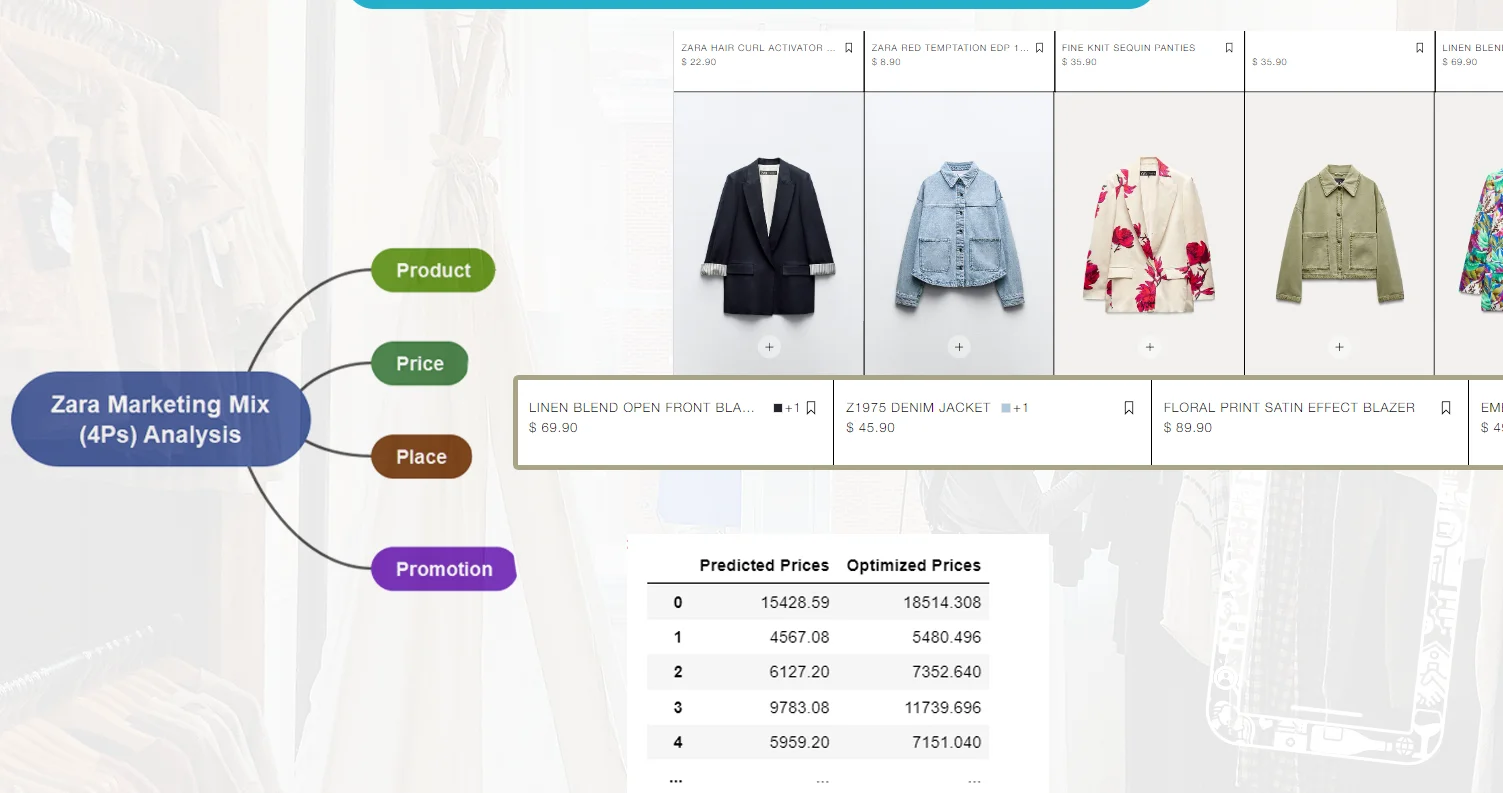Toggle the bookmark on Zara Red Temptation EDP
This screenshot has height=793, width=1503.
(1039, 47)
